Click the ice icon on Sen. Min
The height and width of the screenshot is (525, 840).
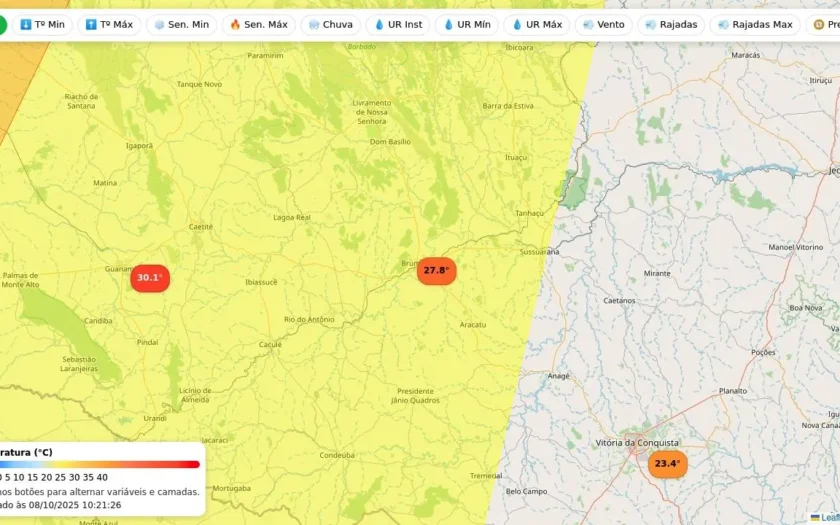pyautogui.click(x=159, y=25)
